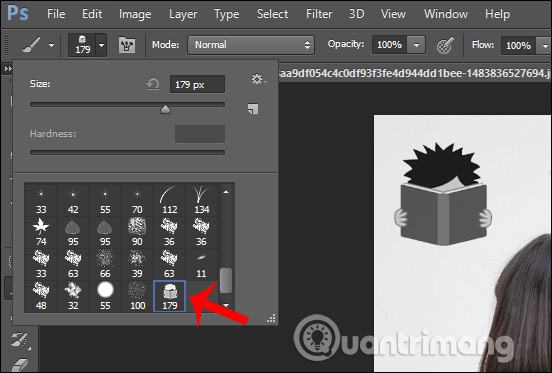
Task: Toggle the Brush panel icon
Action: (127, 45)
